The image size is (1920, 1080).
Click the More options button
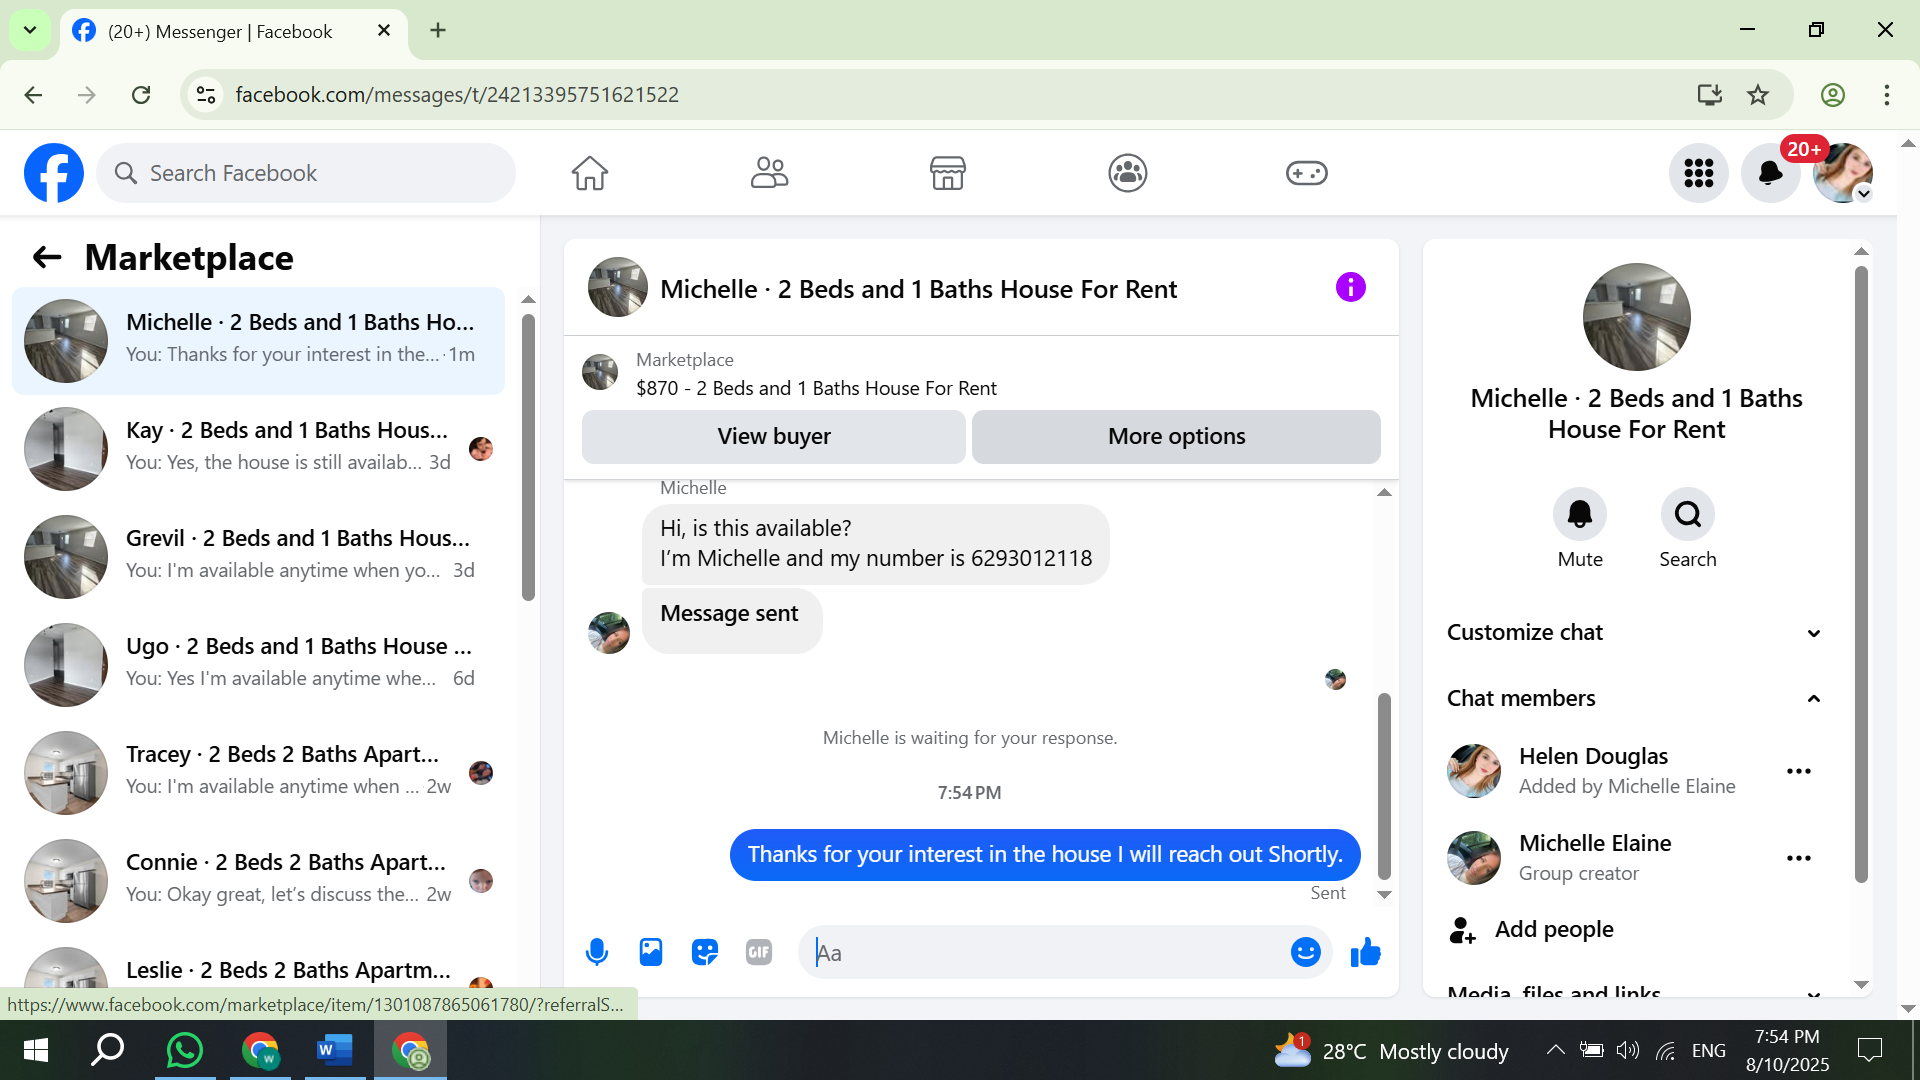tap(1176, 436)
